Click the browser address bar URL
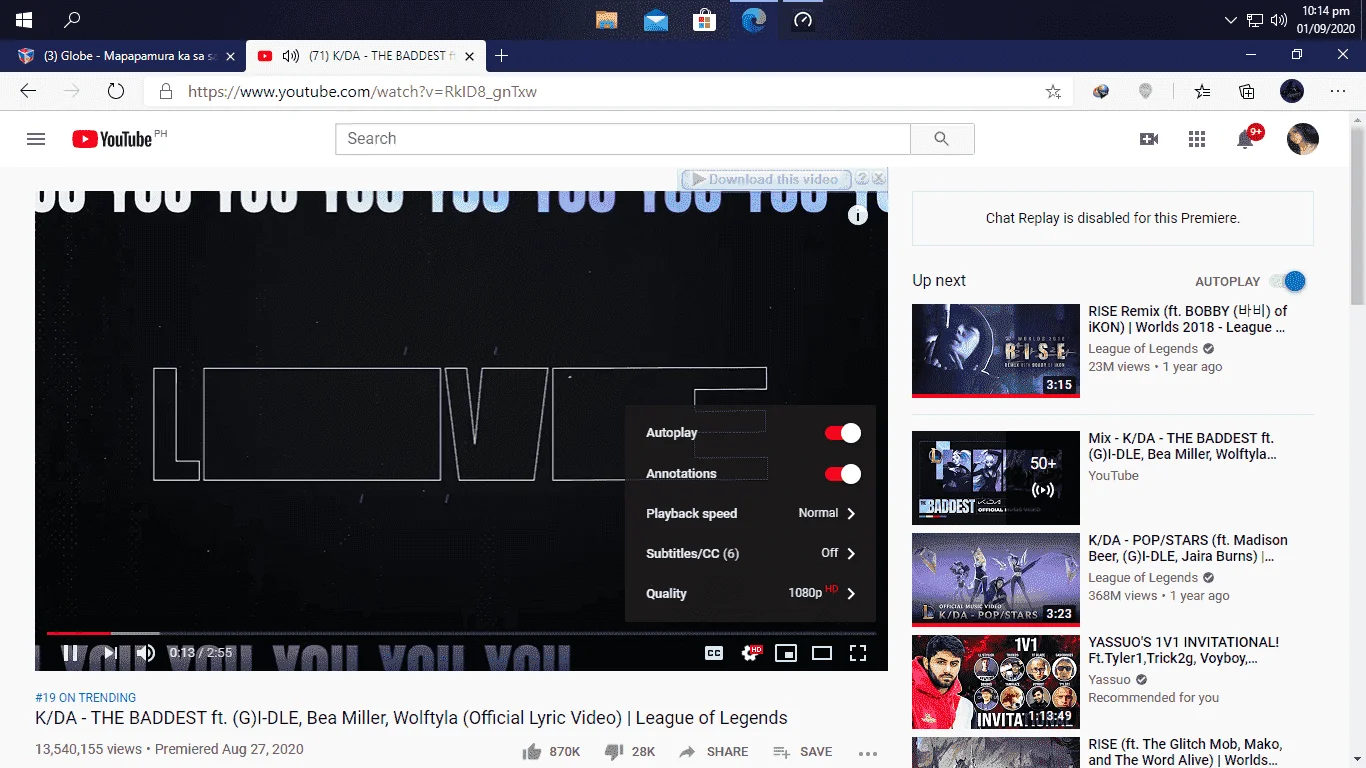1366x768 pixels. 363,92
